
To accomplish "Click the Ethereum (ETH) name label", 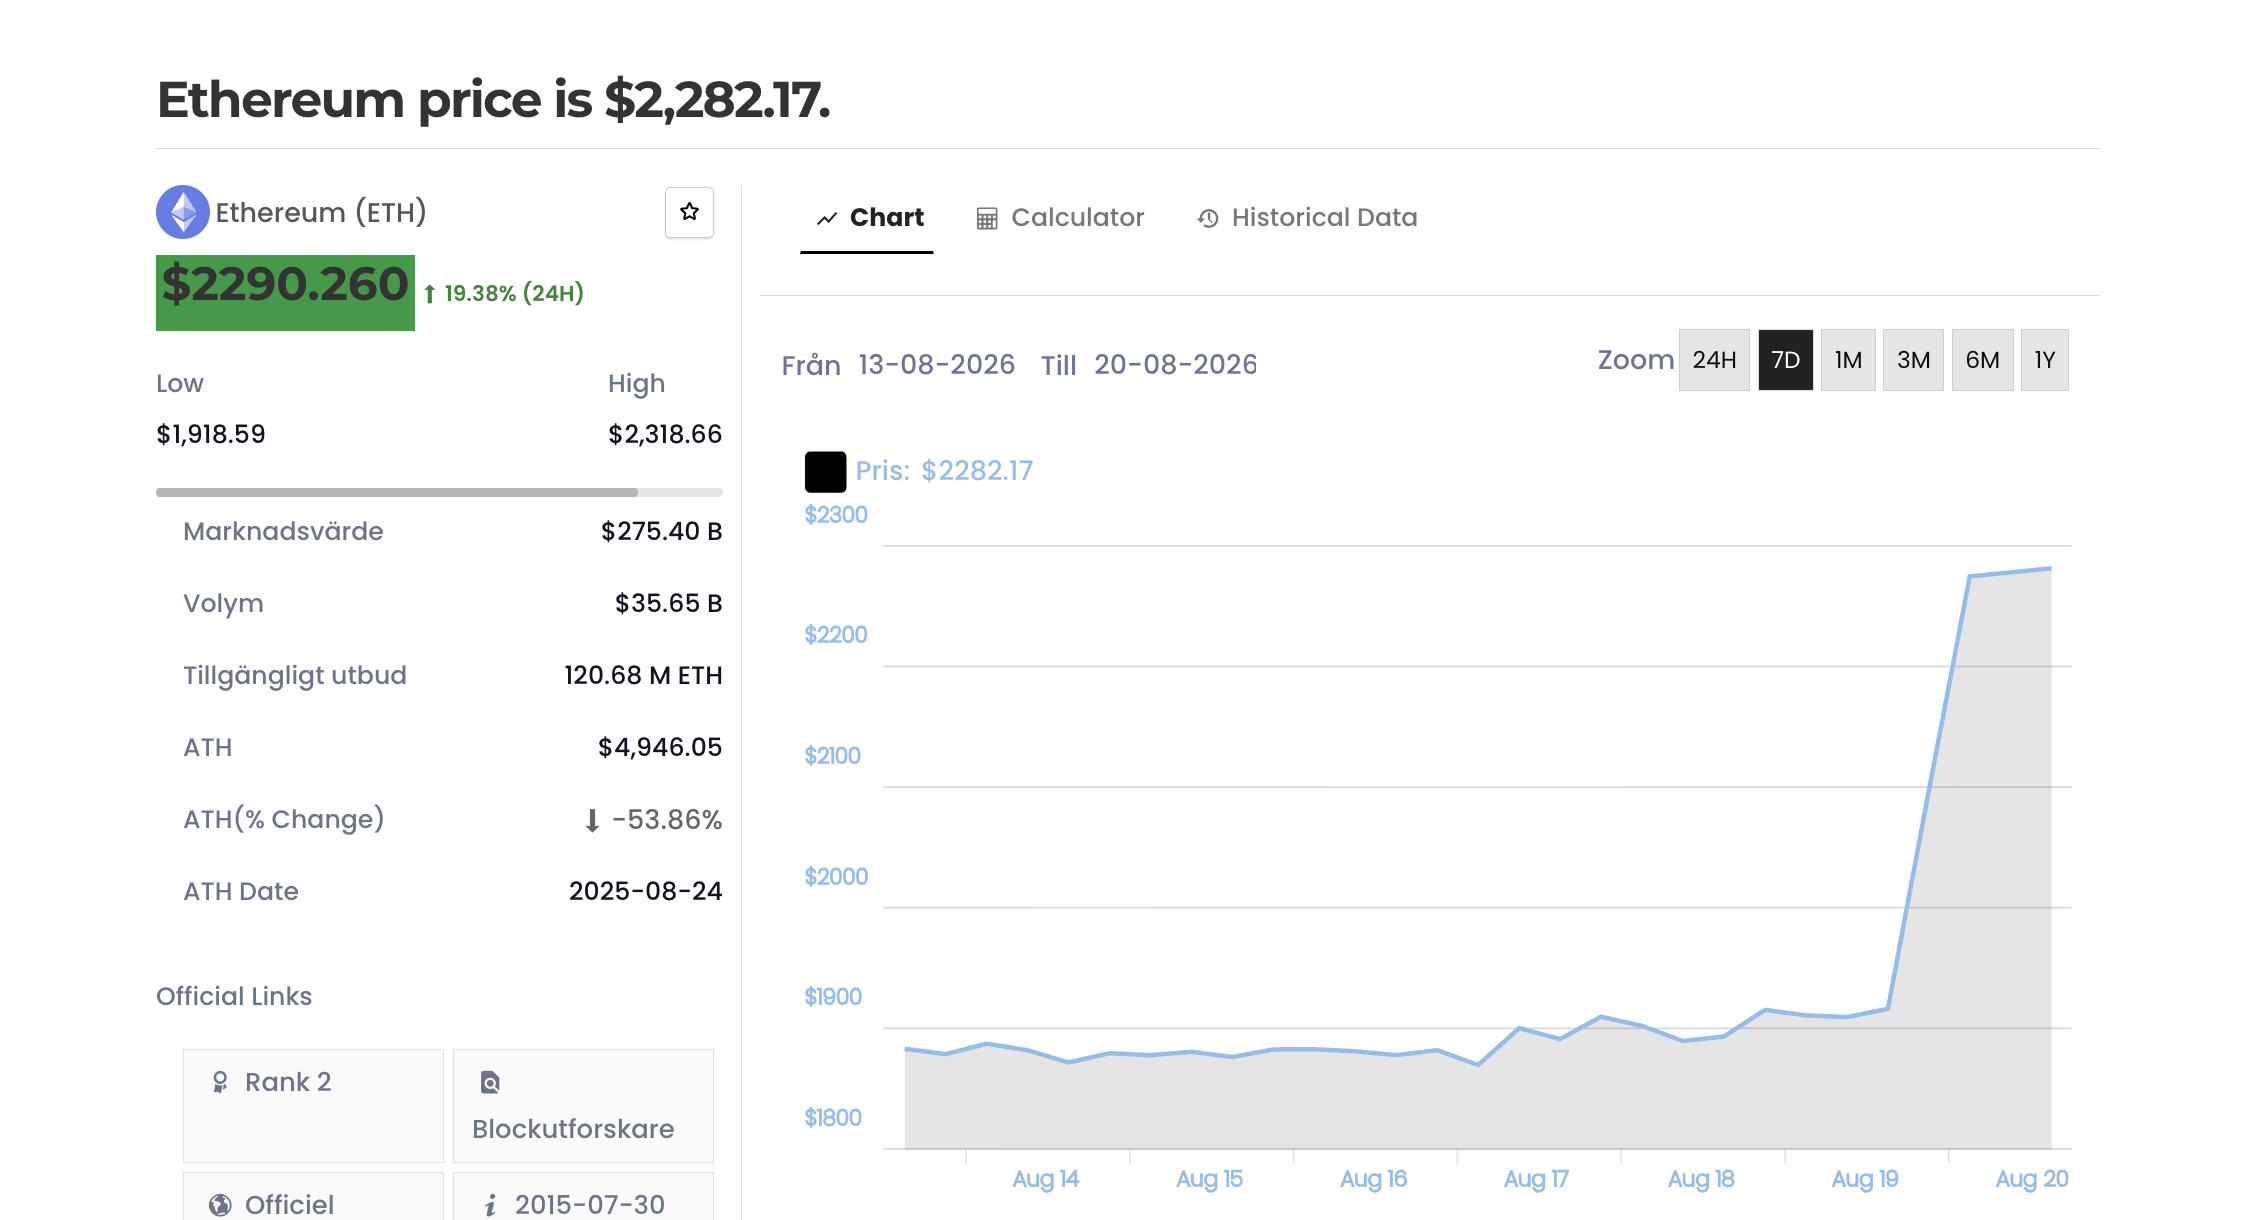I will click(x=321, y=212).
